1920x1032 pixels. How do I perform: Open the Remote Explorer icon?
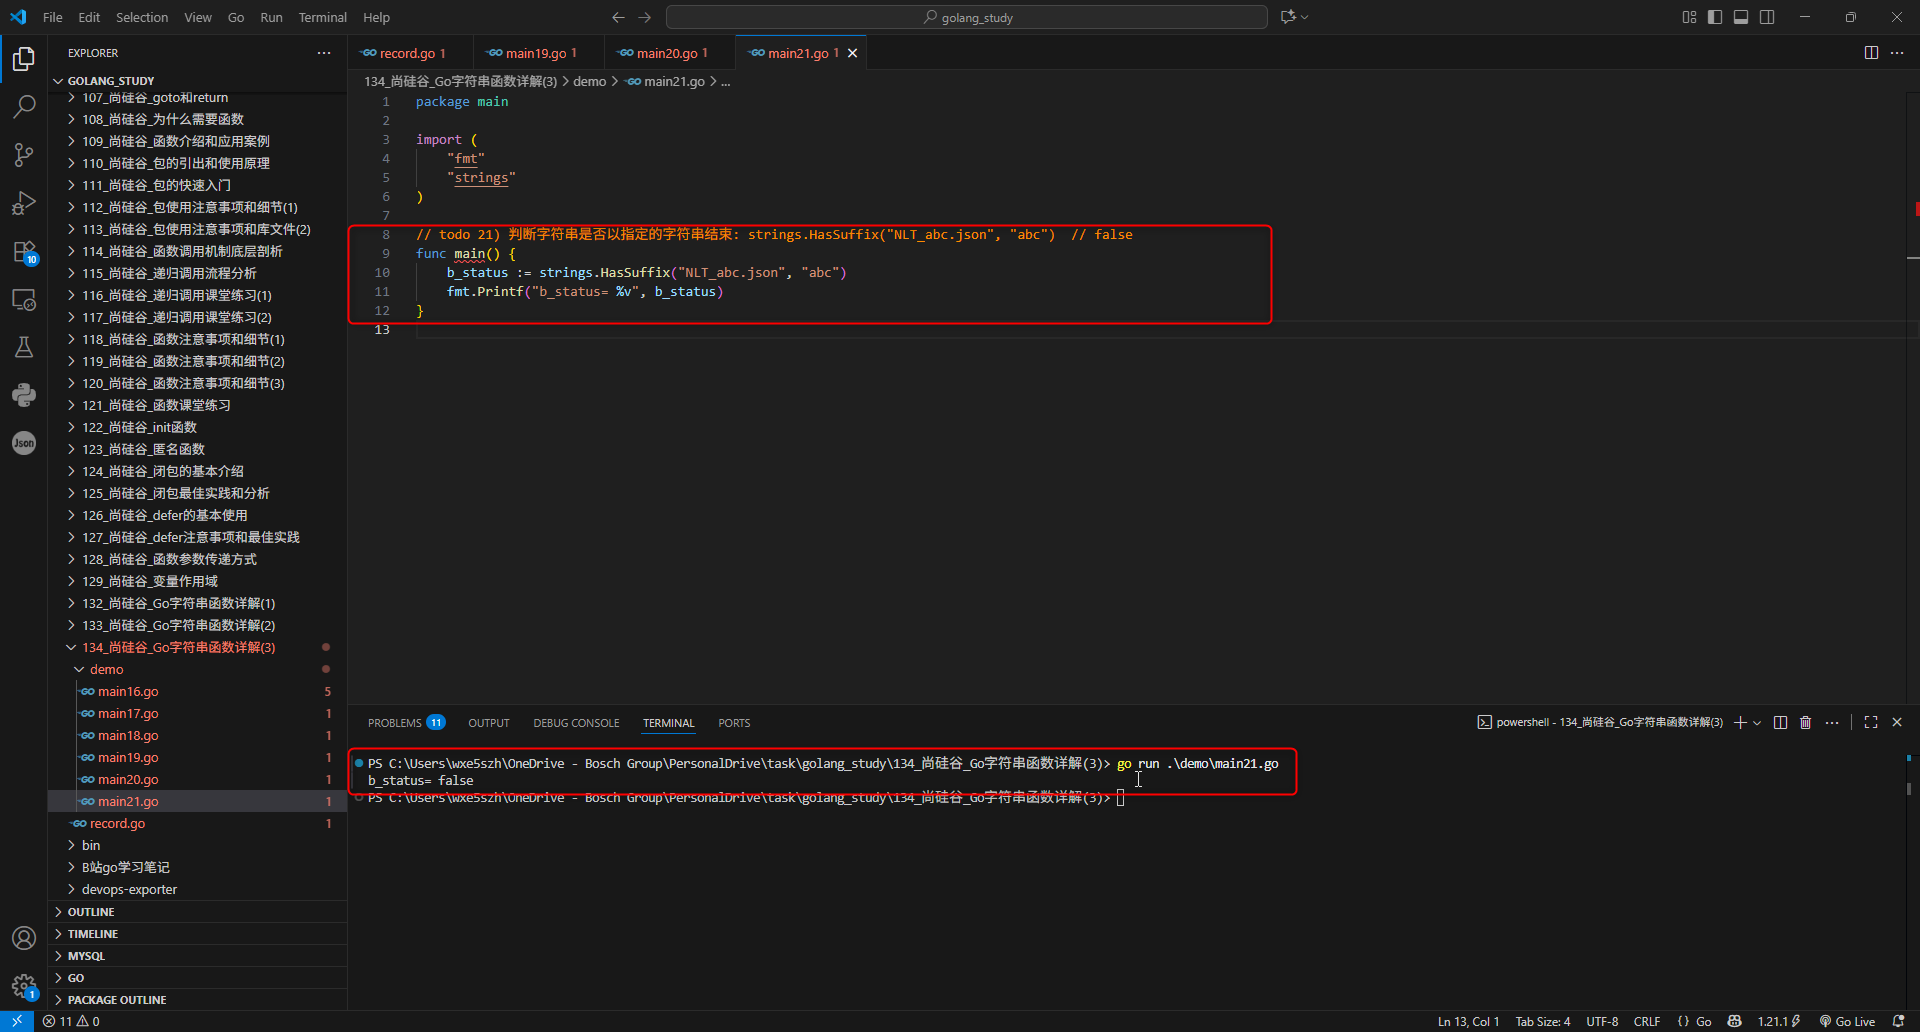coord(24,299)
